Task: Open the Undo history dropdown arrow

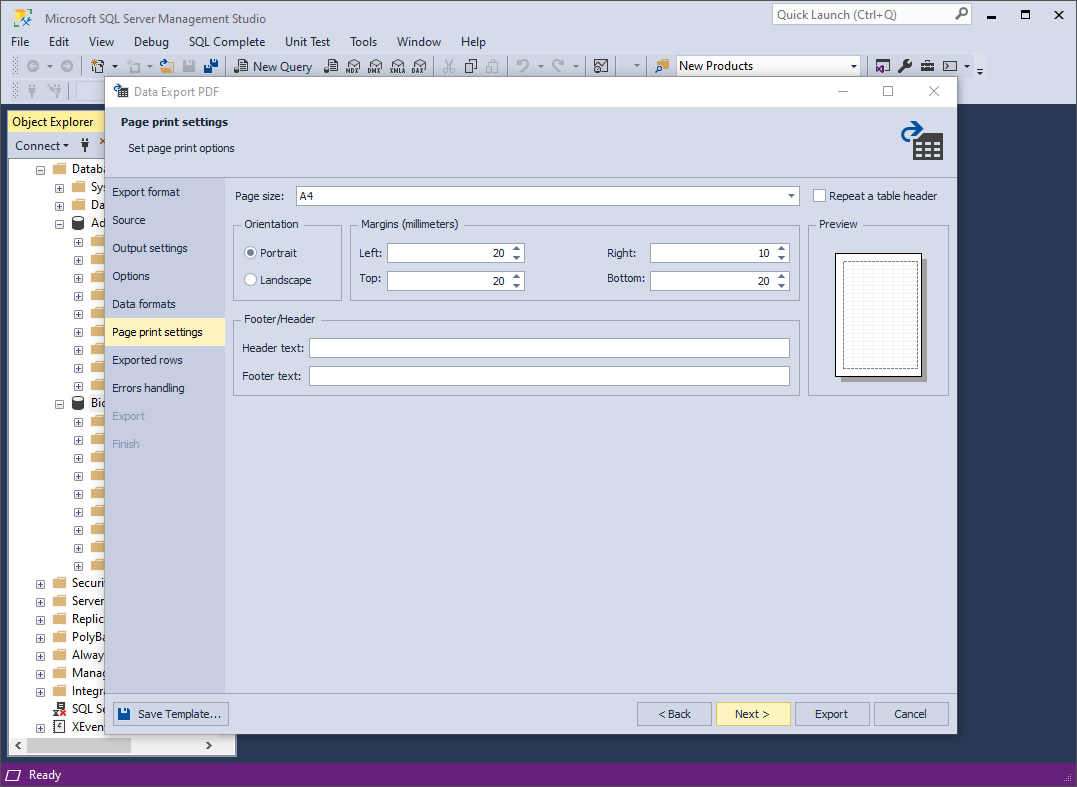Action: [541, 66]
